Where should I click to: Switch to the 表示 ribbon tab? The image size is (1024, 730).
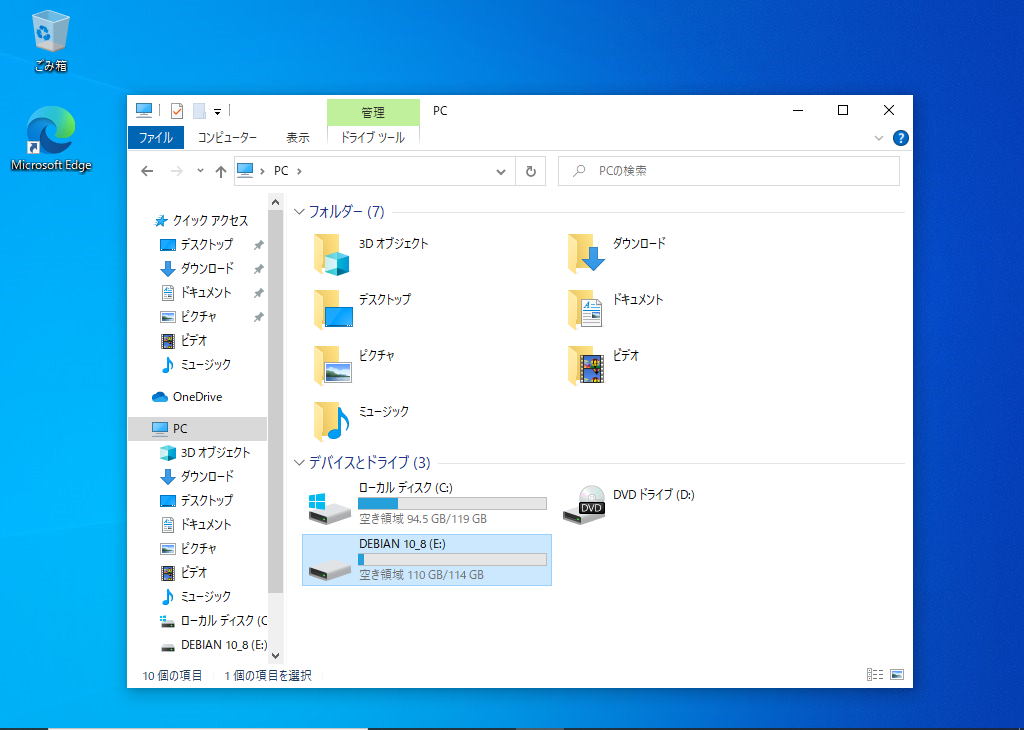(297, 138)
